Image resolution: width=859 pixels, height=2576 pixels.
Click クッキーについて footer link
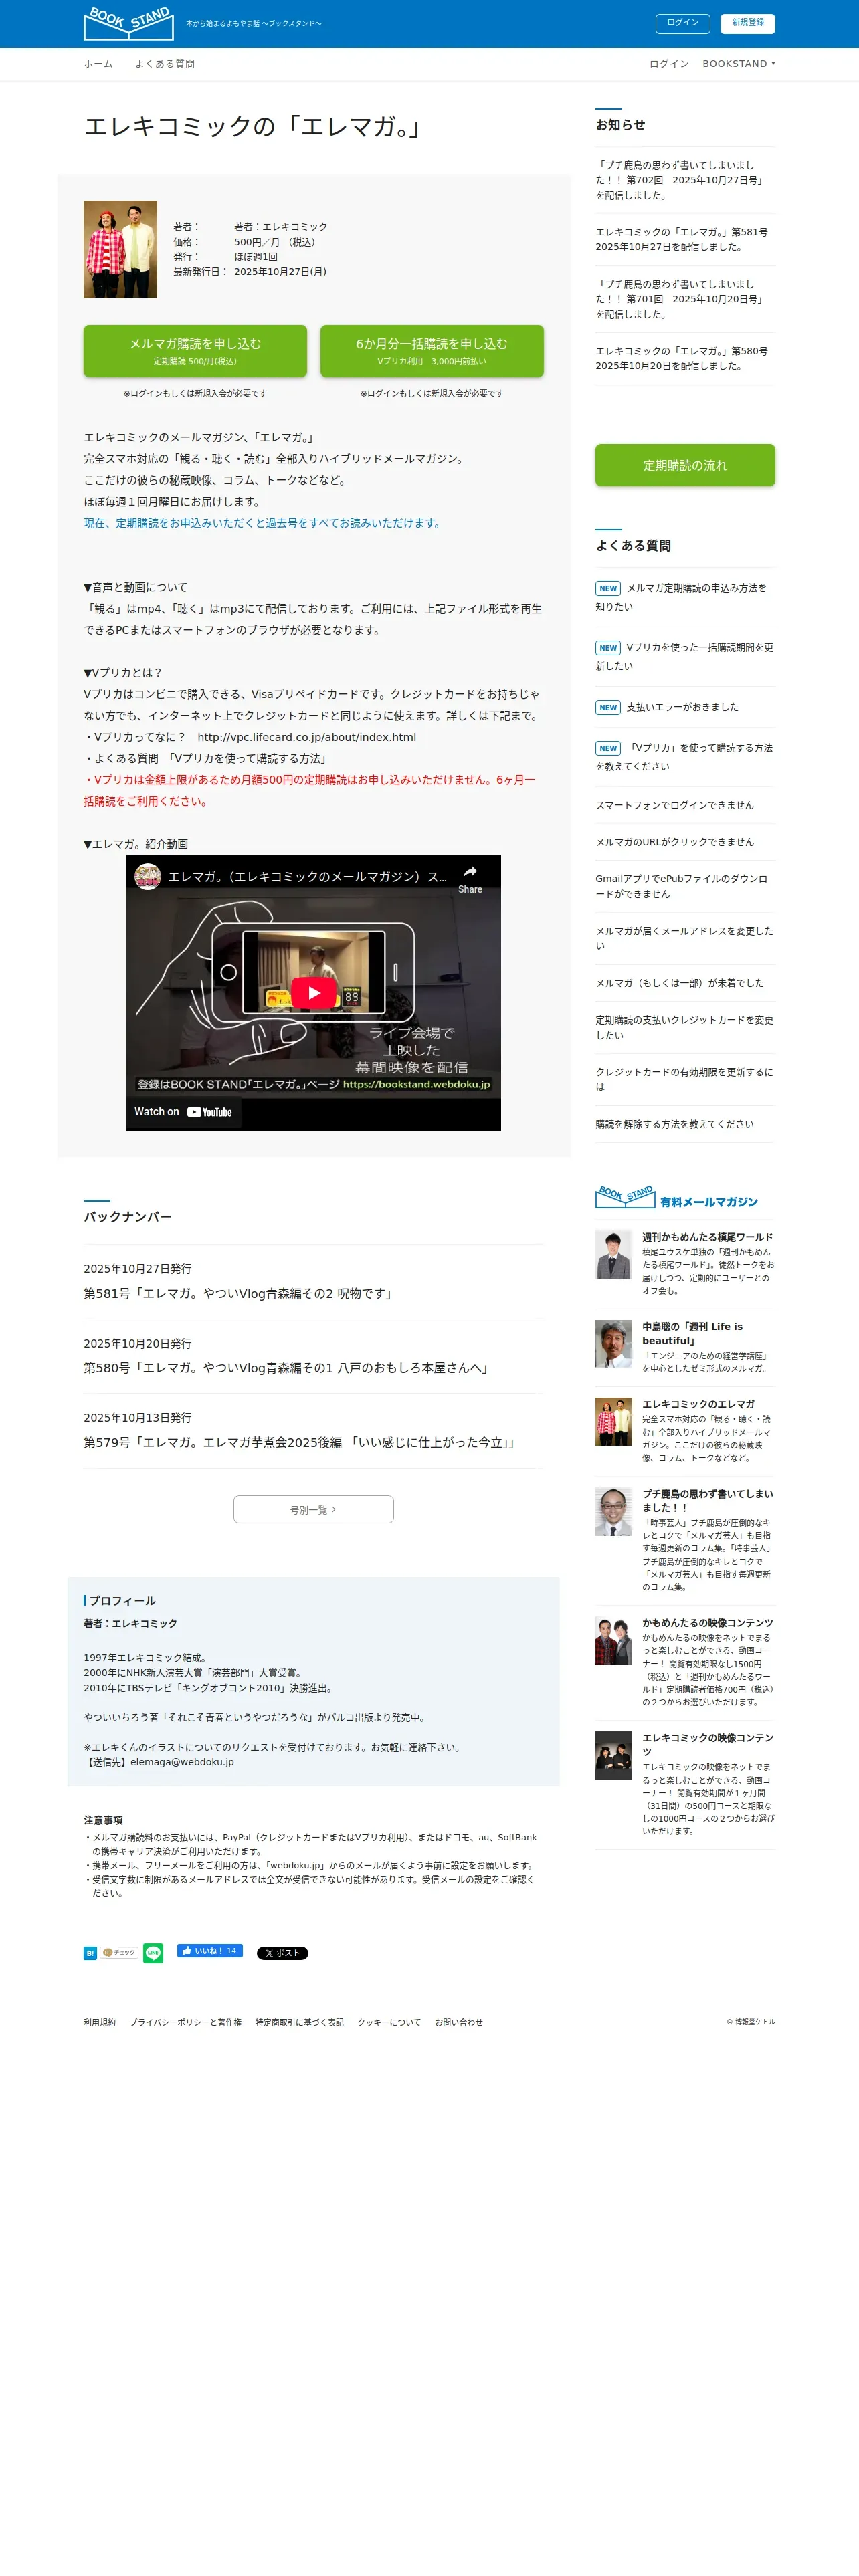tap(389, 2022)
